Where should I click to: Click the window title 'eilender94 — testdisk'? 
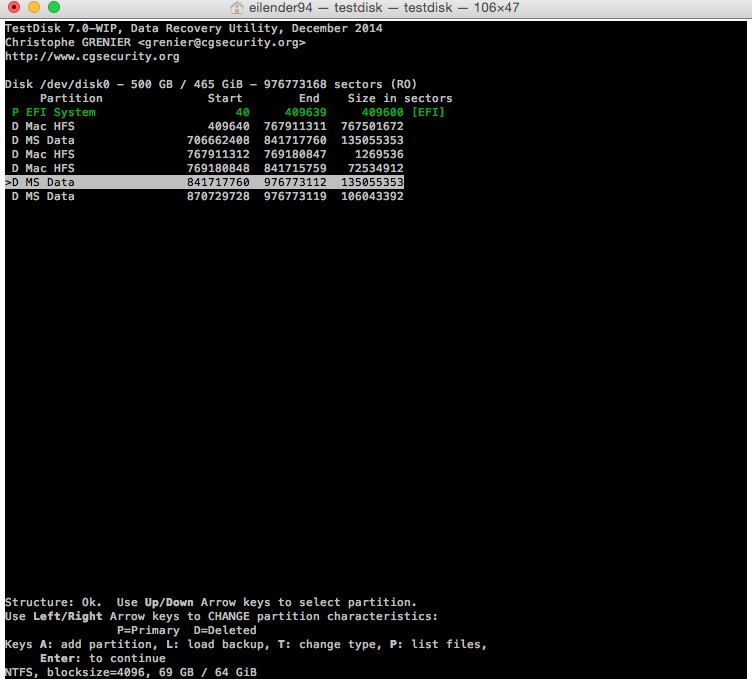coord(316,8)
